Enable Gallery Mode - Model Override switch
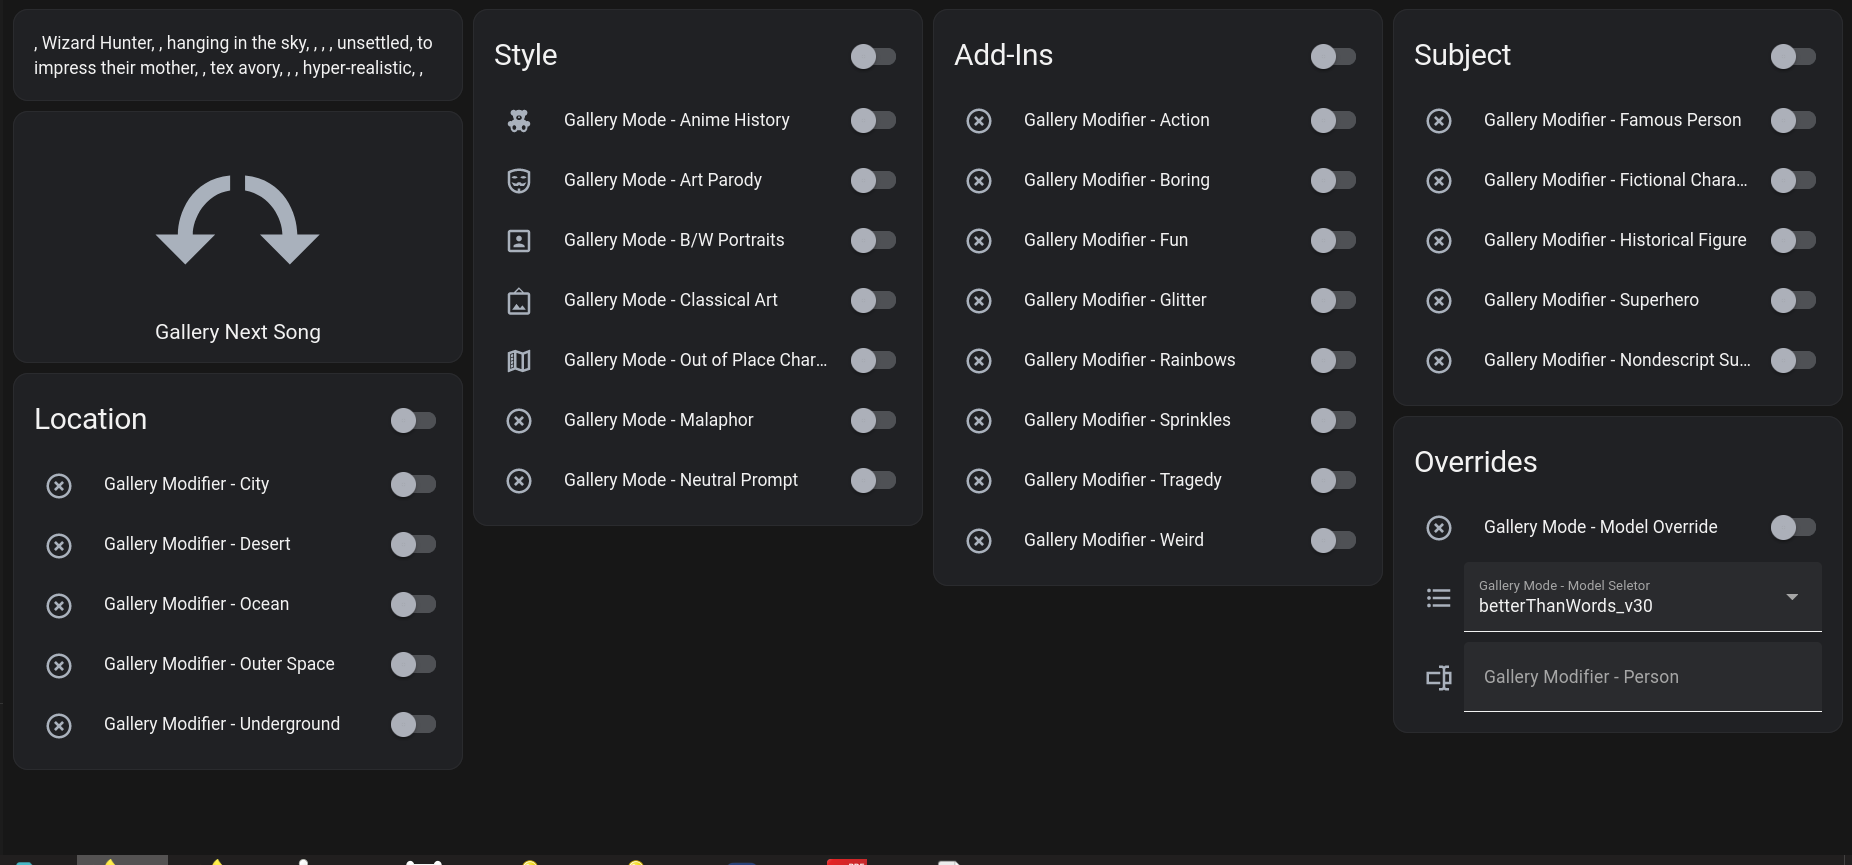Viewport: 1852px width, 865px height. click(x=1793, y=527)
